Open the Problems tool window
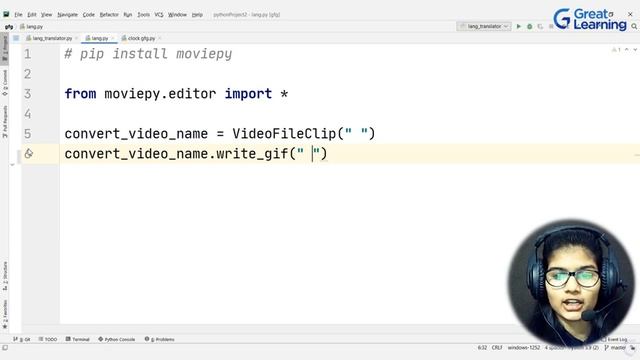The height and width of the screenshot is (360, 640). pos(160,339)
